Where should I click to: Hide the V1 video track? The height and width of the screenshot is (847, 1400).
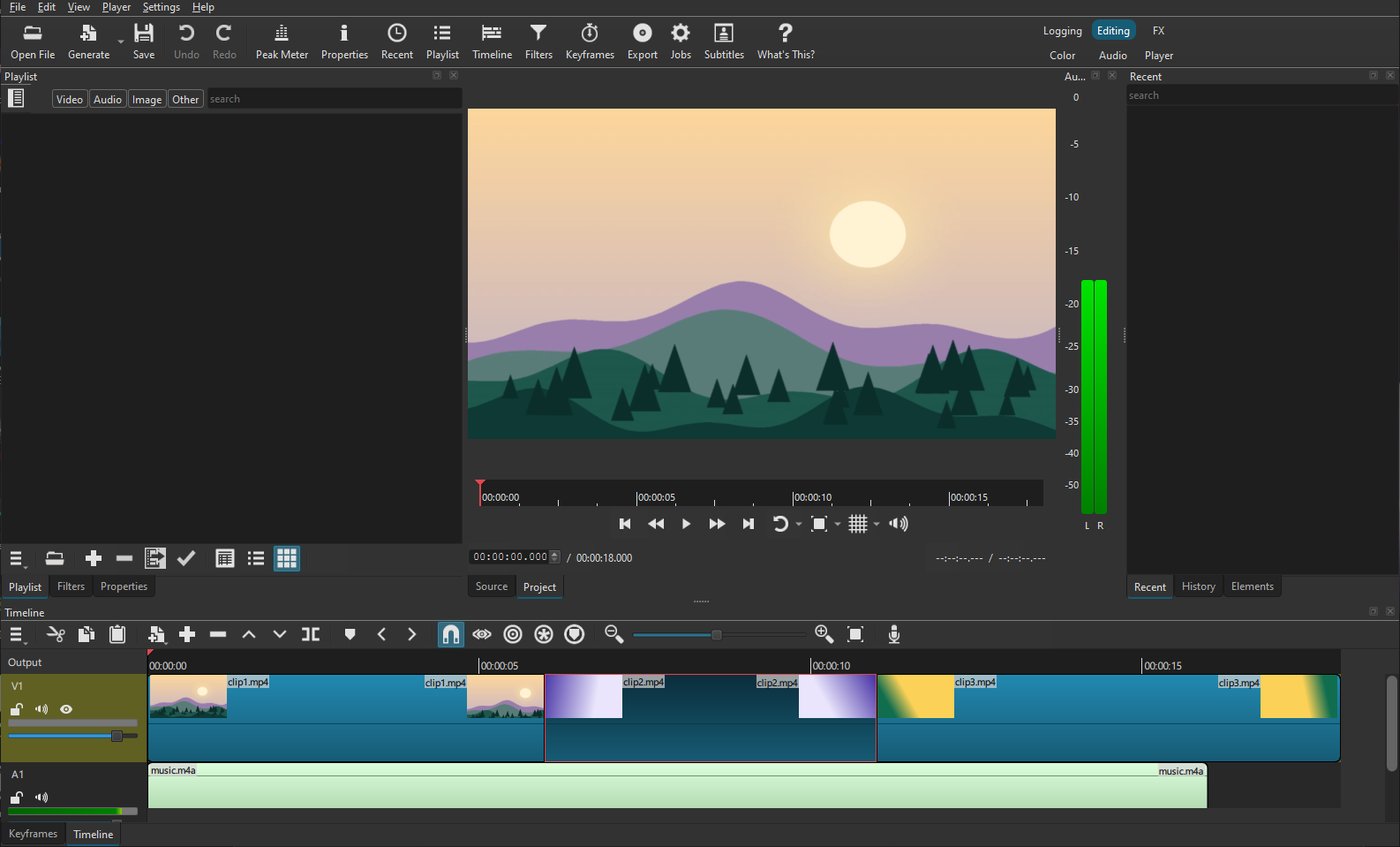tap(66, 709)
